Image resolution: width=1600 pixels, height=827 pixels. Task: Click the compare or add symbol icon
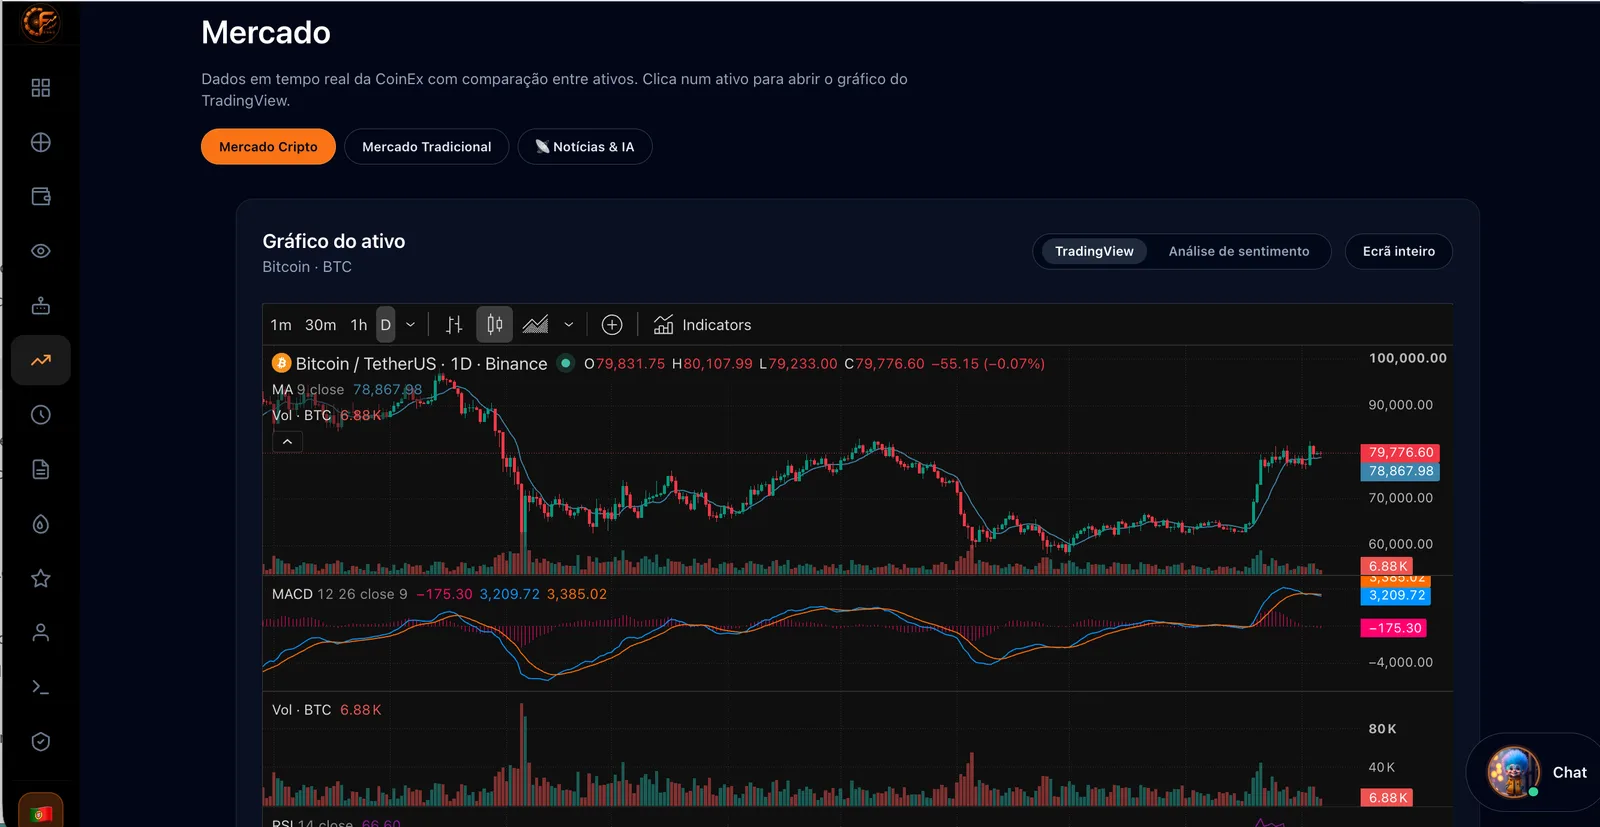(612, 325)
